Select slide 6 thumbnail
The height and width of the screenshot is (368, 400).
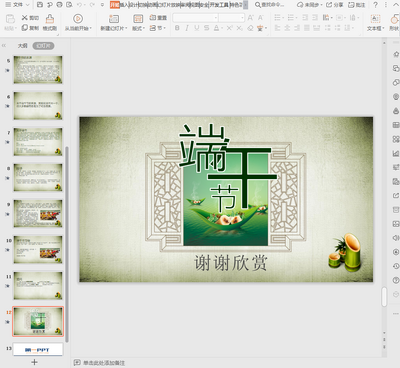[38, 105]
